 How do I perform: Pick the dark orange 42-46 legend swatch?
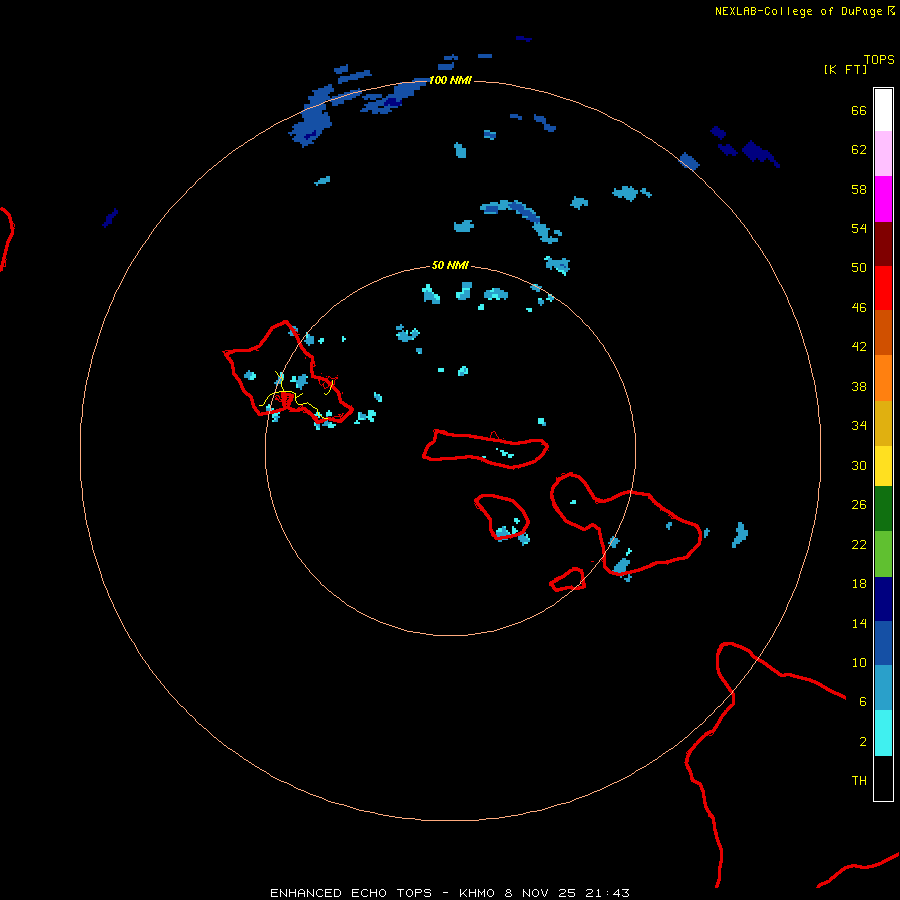(x=883, y=332)
